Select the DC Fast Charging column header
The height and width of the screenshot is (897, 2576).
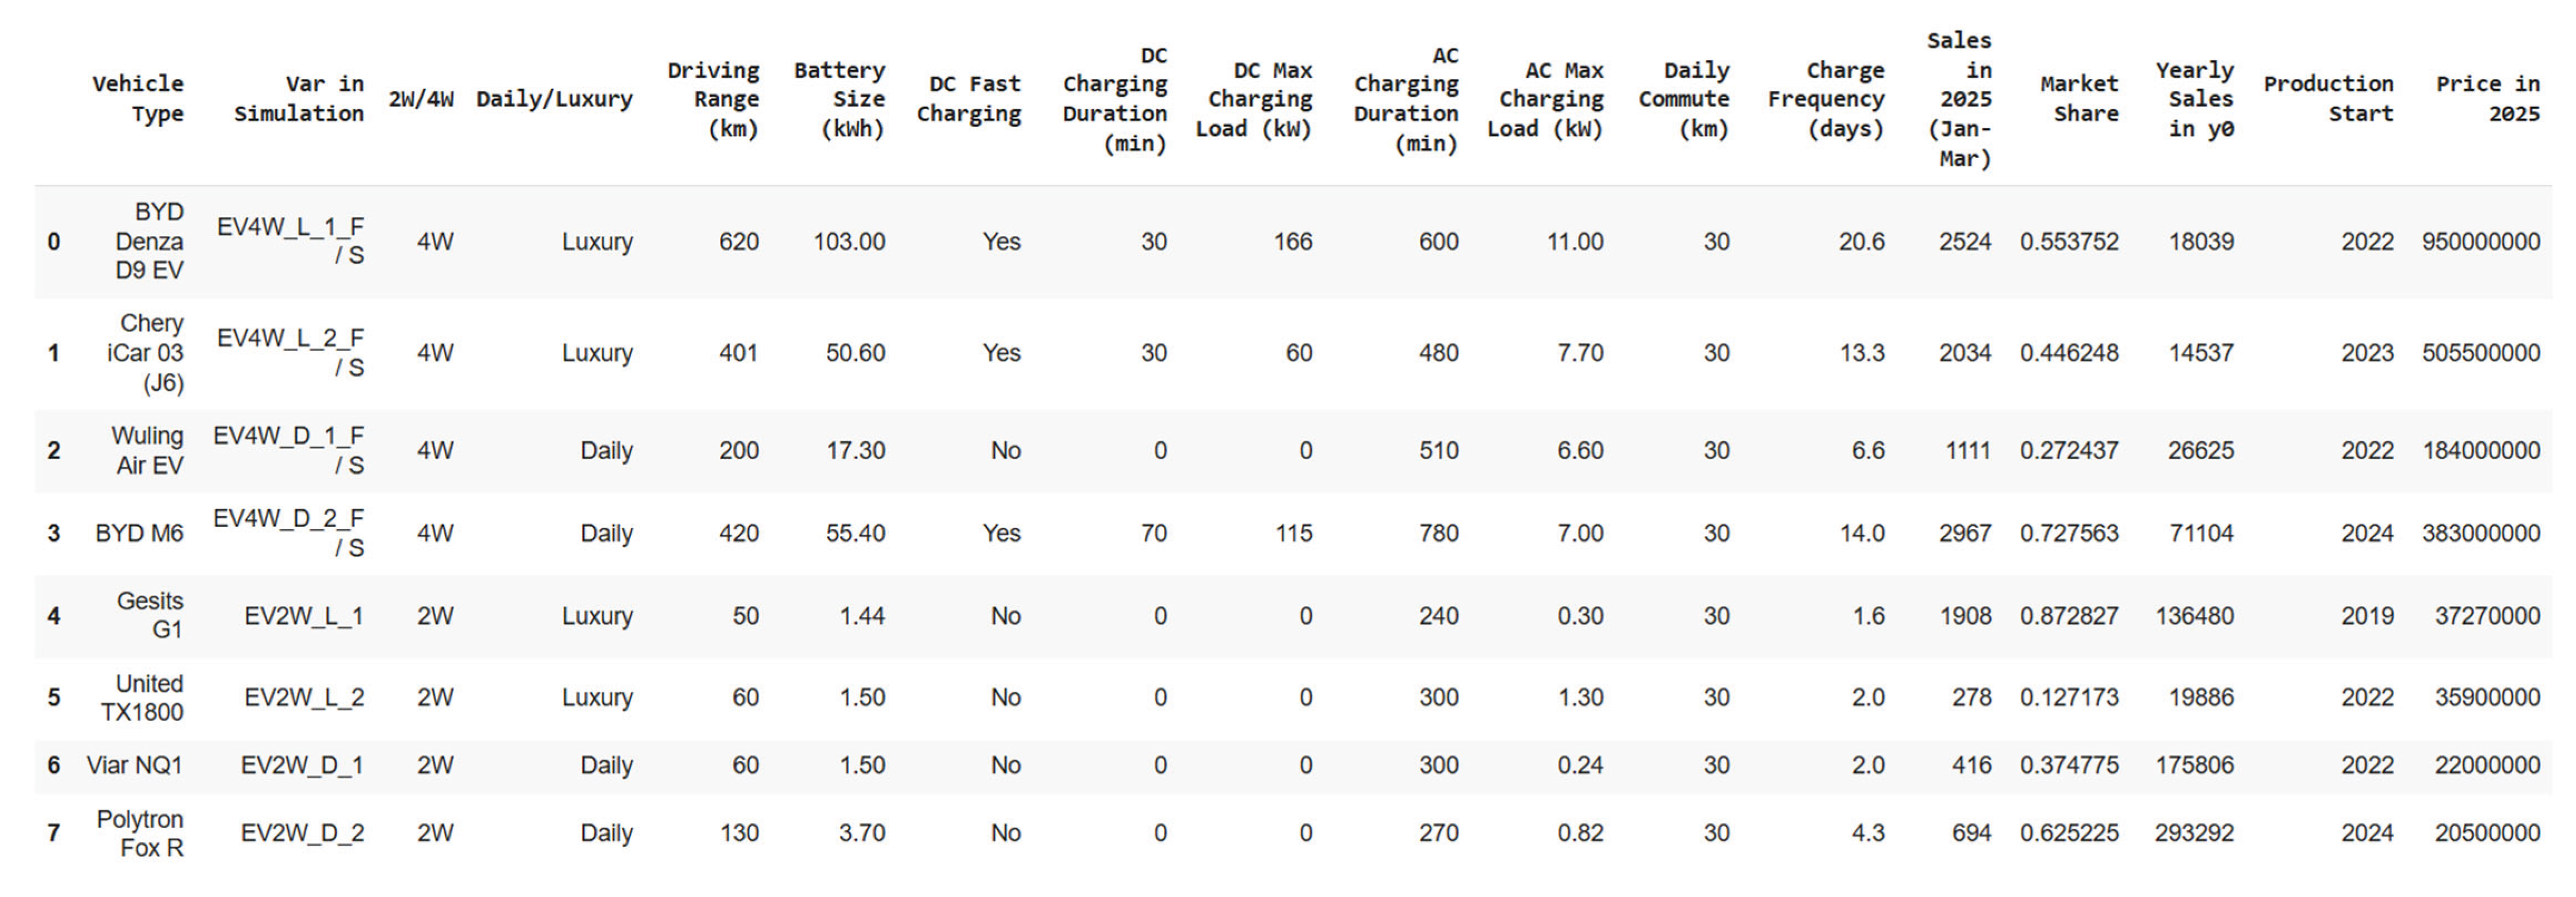[968, 98]
